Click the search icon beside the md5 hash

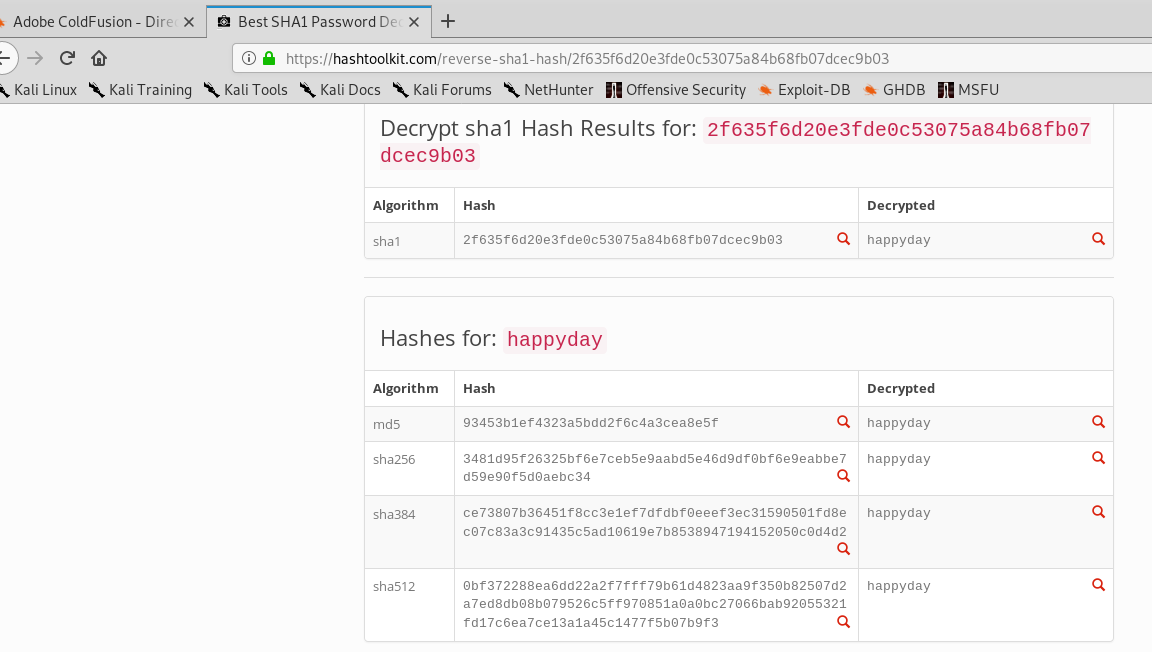tap(843, 422)
